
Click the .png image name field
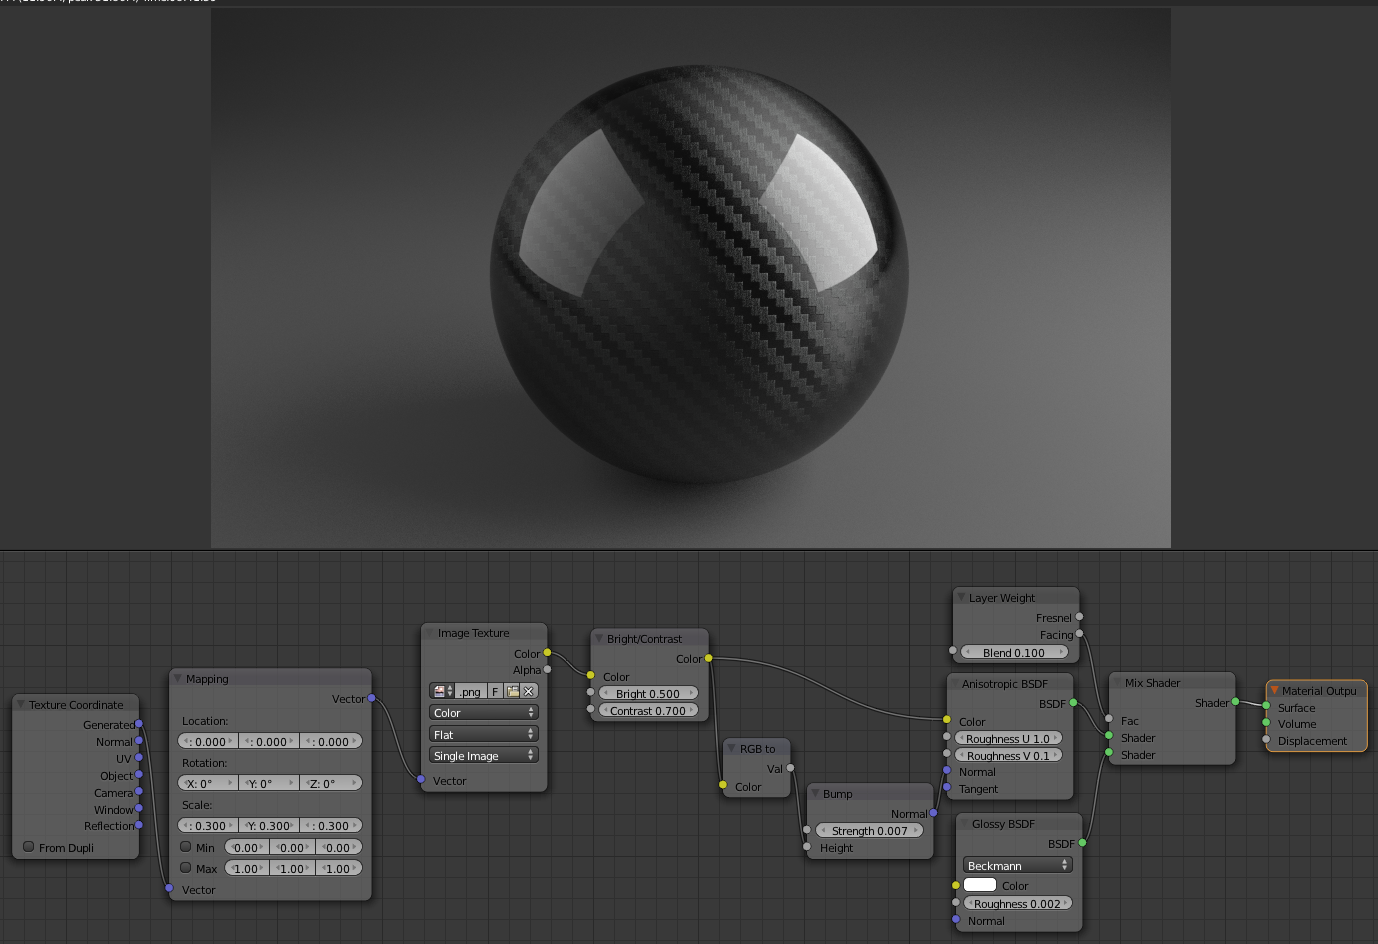[x=471, y=691]
